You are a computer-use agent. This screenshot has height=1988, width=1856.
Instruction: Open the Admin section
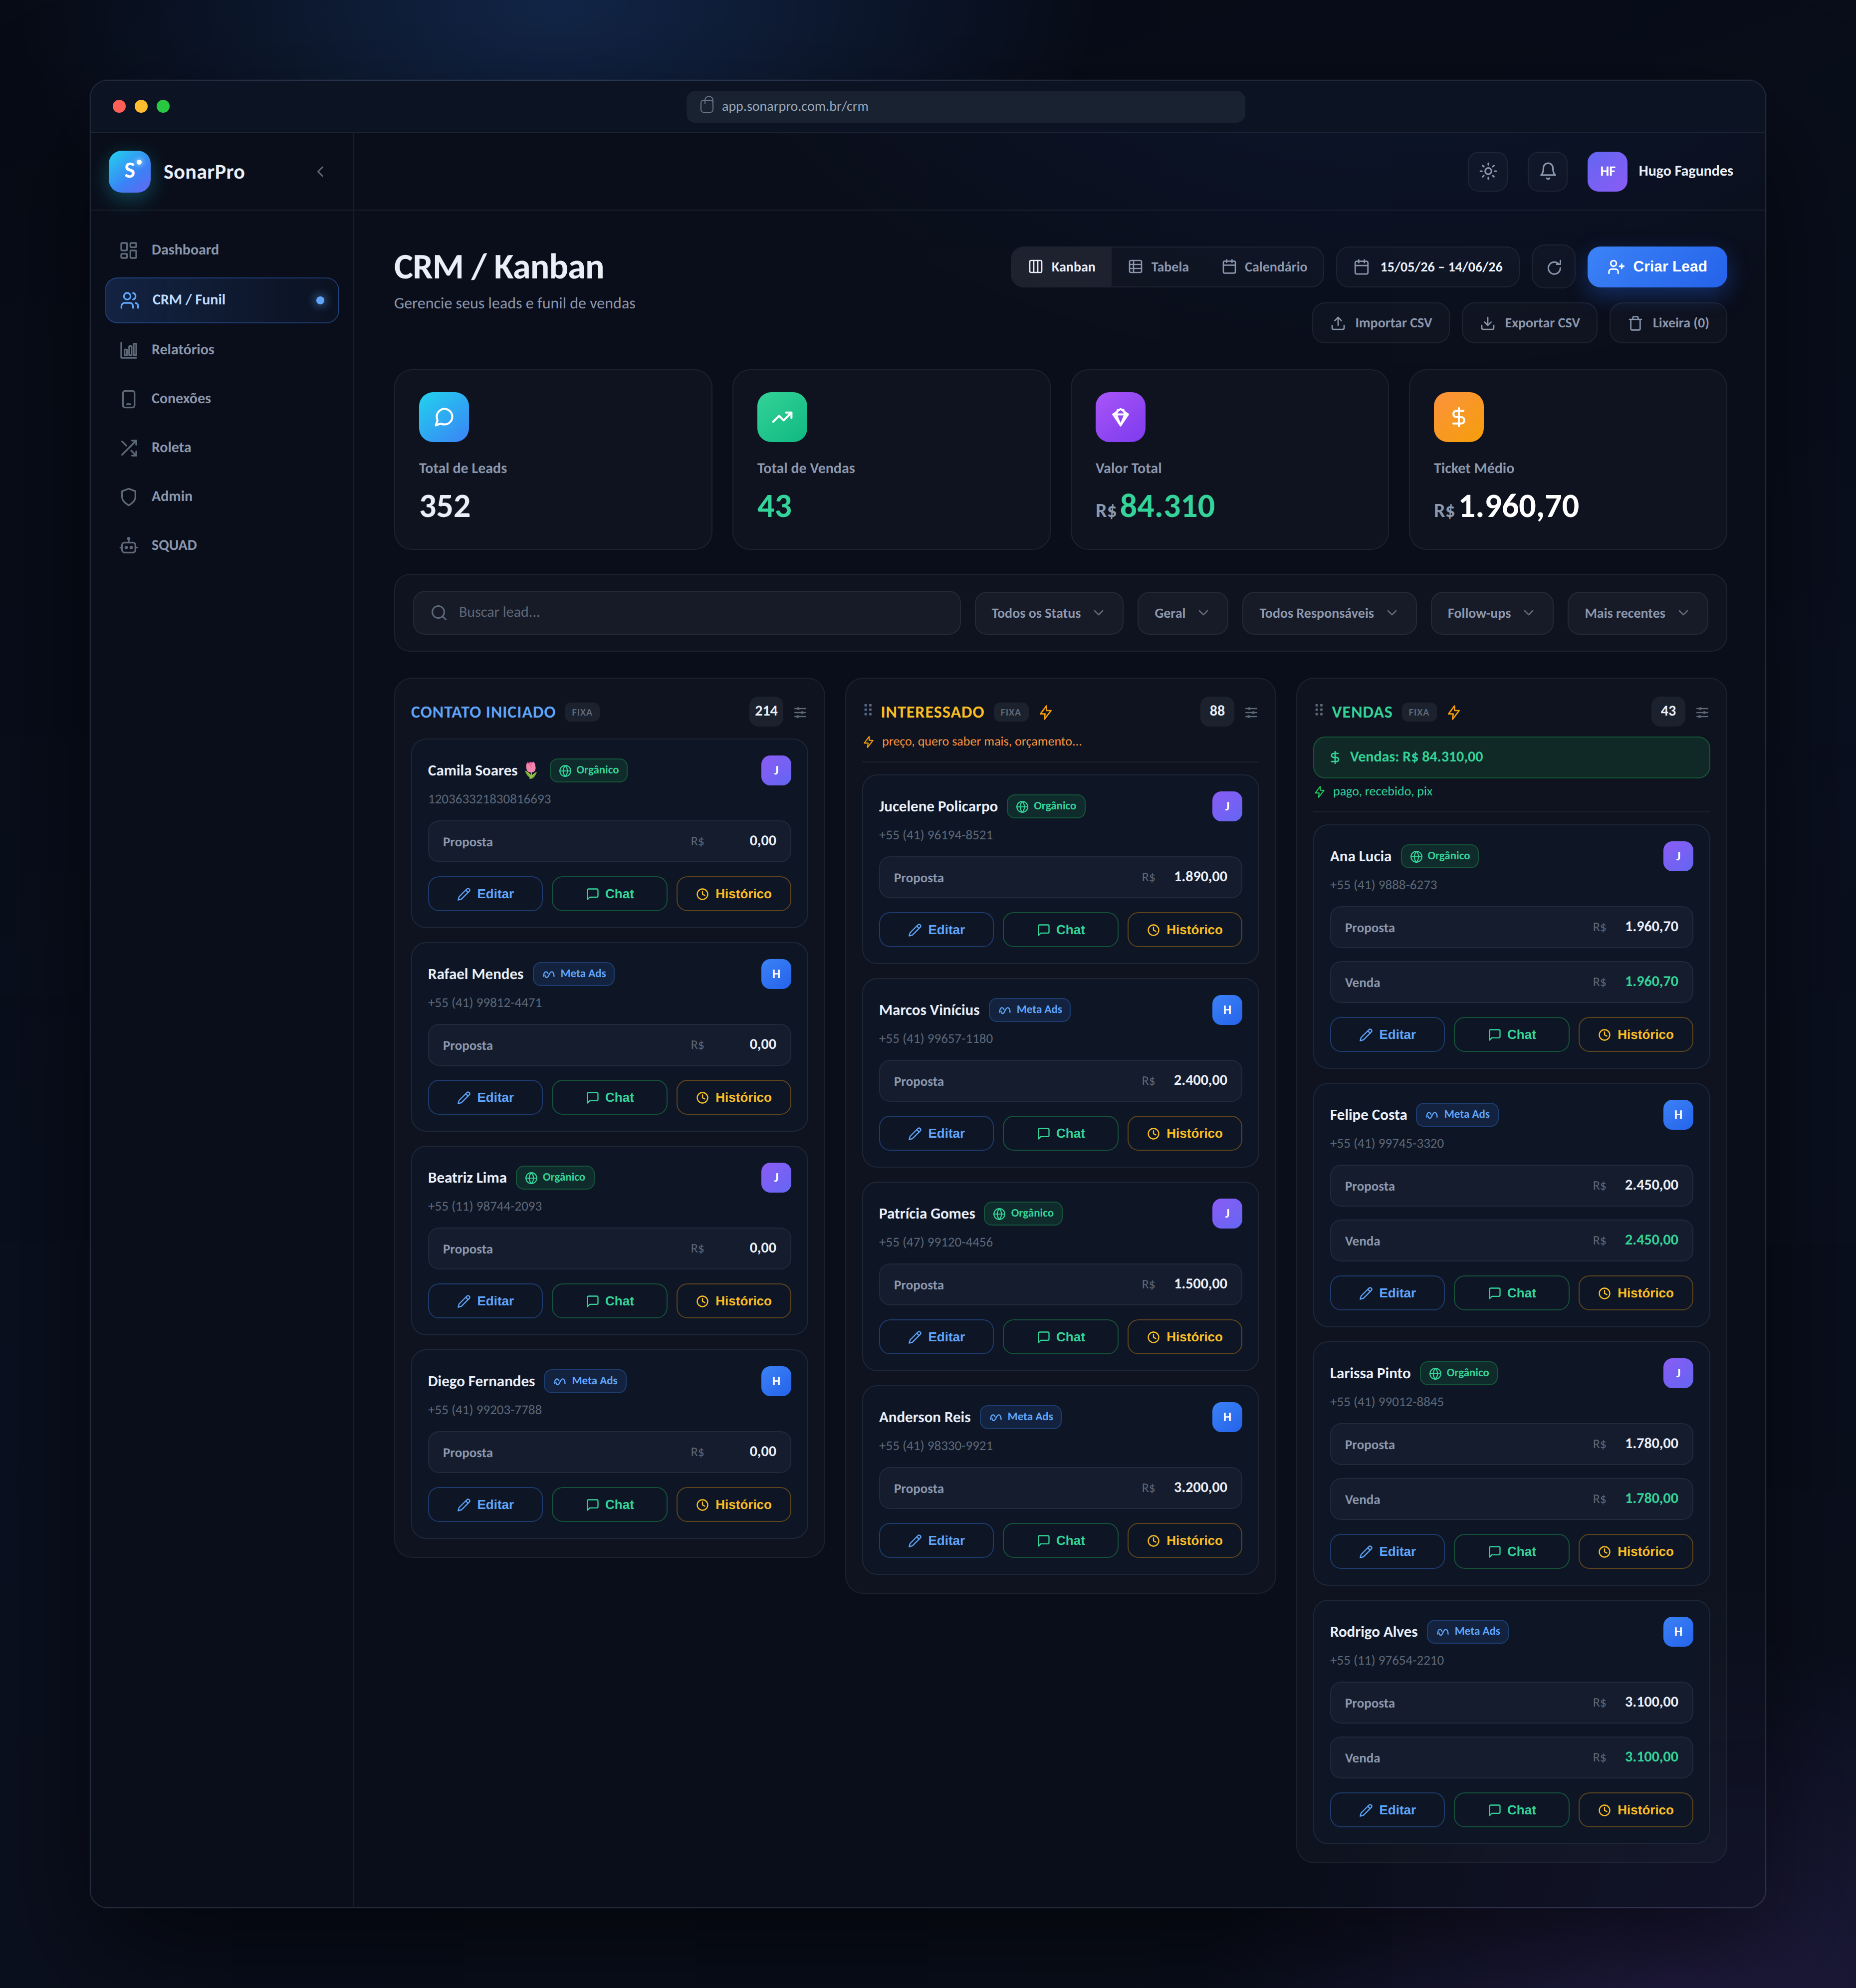pos(221,496)
